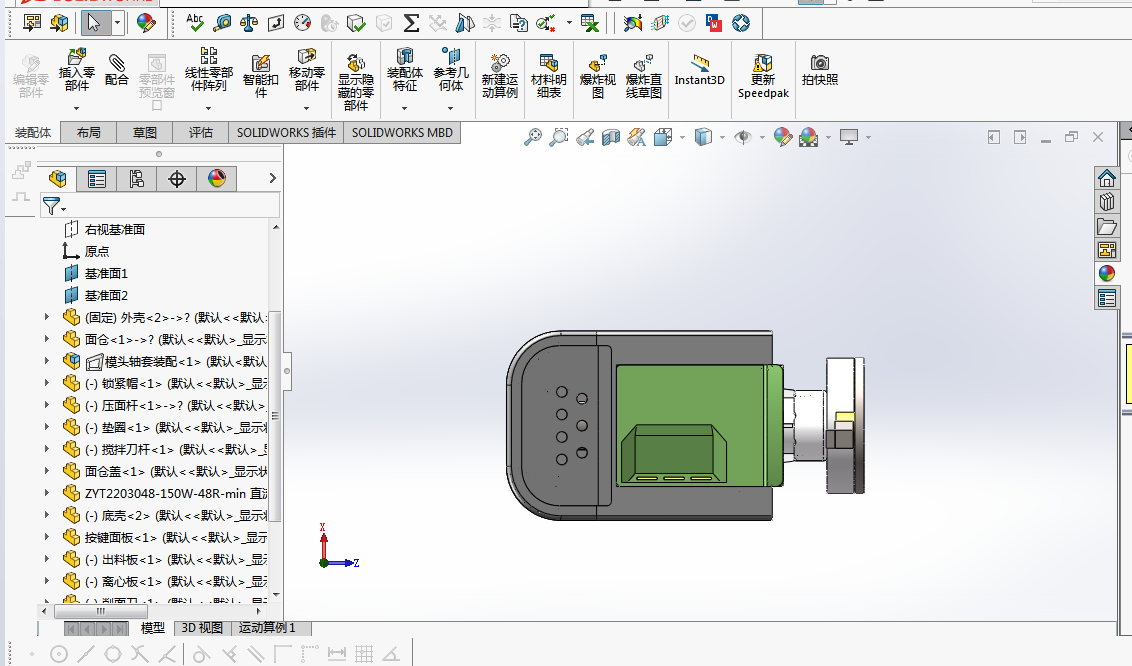Select 基准面2 in the feature tree
This screenshot has height=666, width=1132.
point(106,295)
